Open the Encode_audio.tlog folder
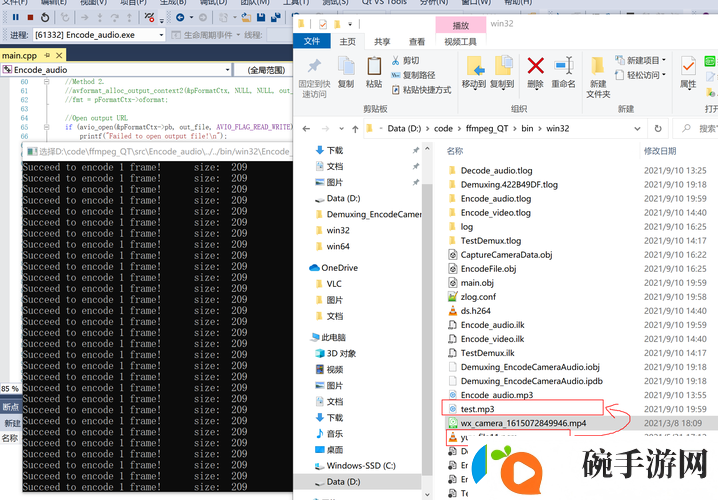Image resolution: width=718 pixels, height=500 pixels. [495, 199]
